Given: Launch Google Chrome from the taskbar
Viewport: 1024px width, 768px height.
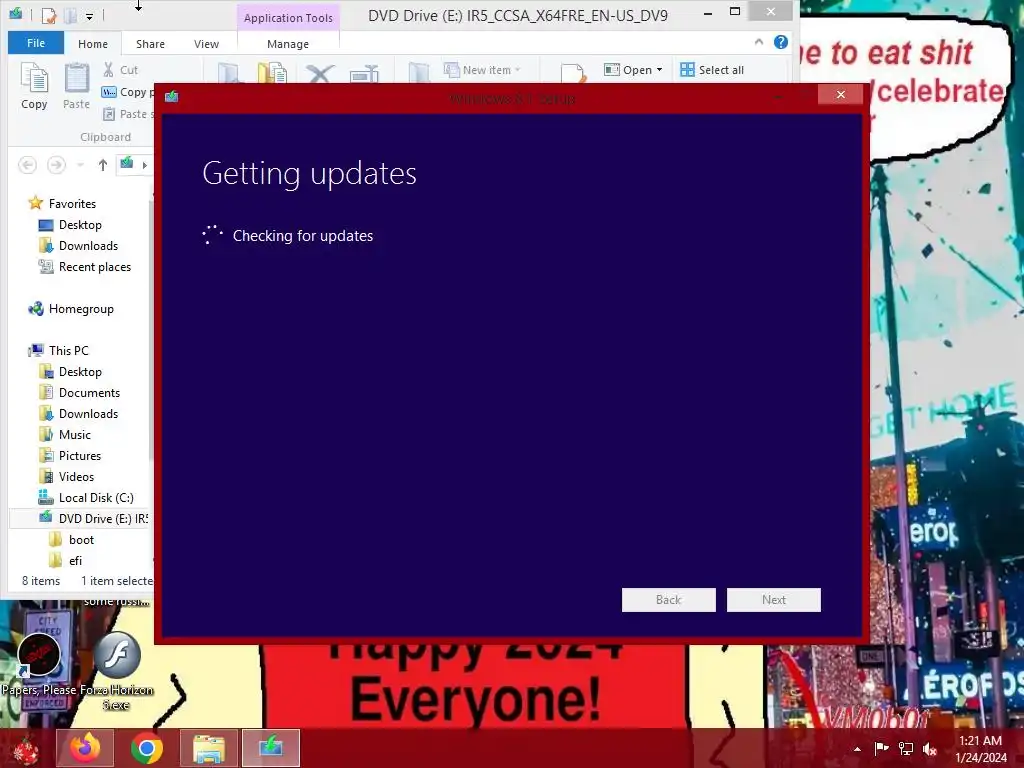Looking at the screenshot, I should 146,748.
